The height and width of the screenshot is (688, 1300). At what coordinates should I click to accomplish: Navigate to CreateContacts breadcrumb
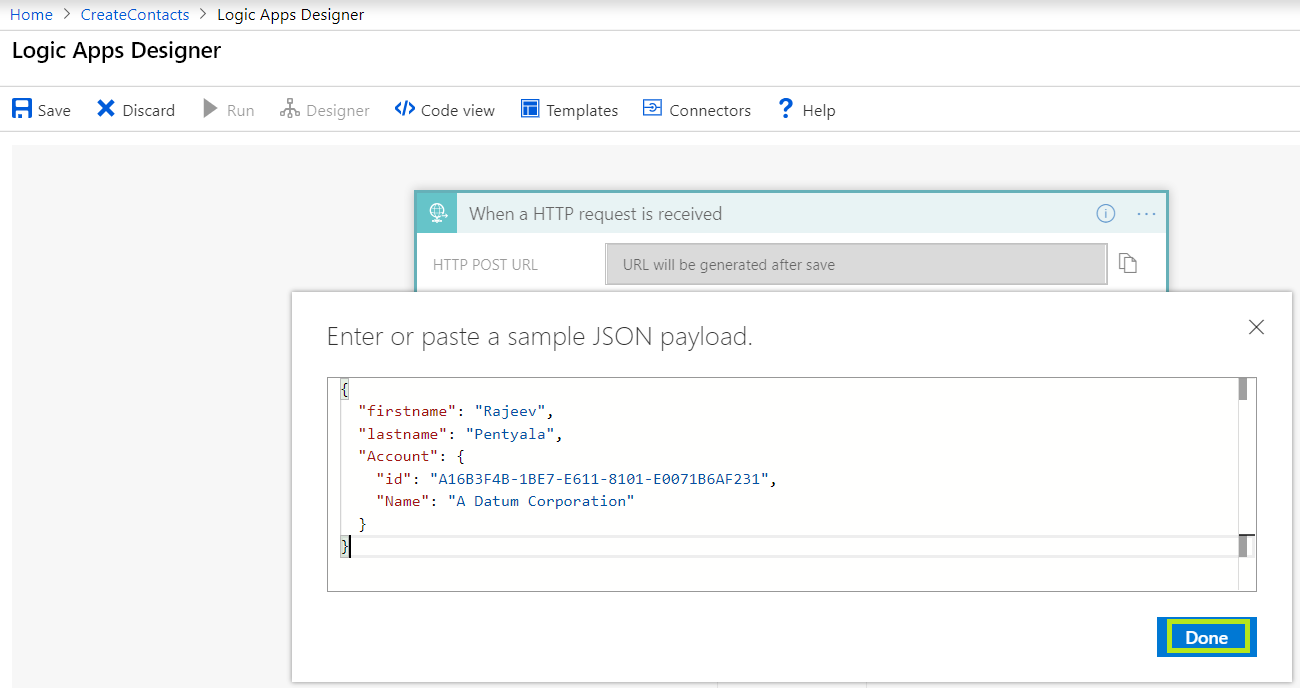[134, 14]
